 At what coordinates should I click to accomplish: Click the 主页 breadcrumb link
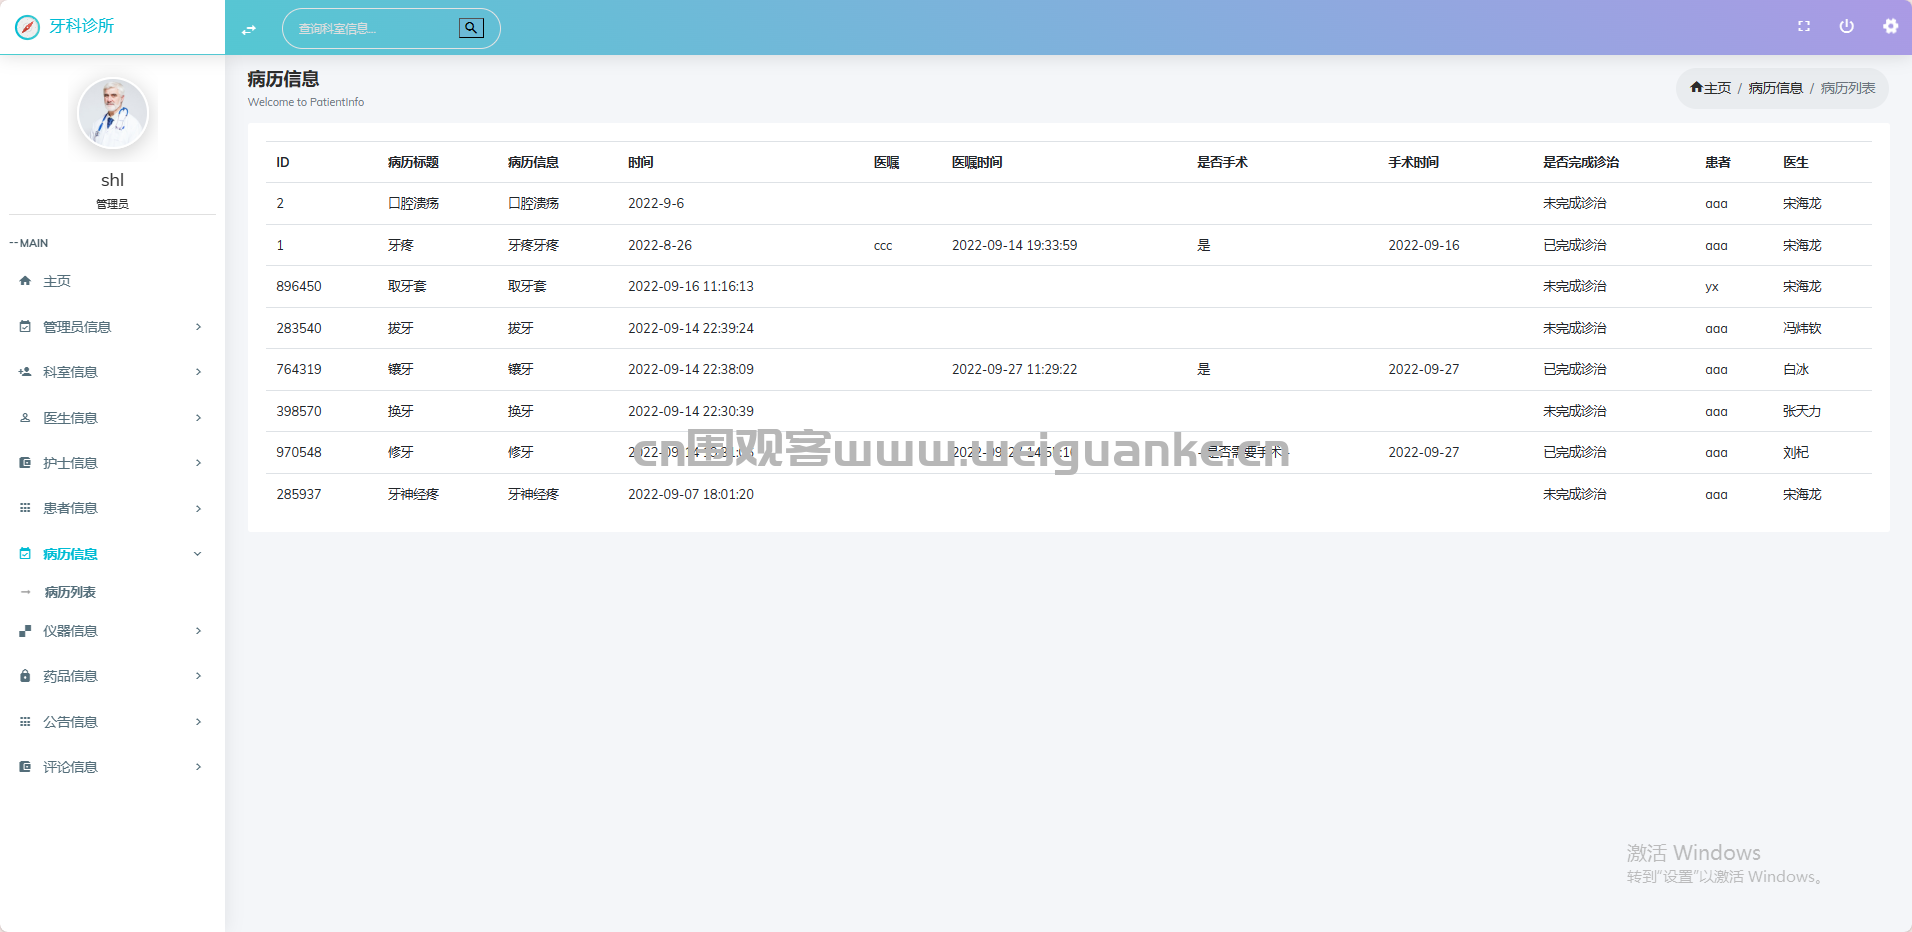click(1711, 88)
